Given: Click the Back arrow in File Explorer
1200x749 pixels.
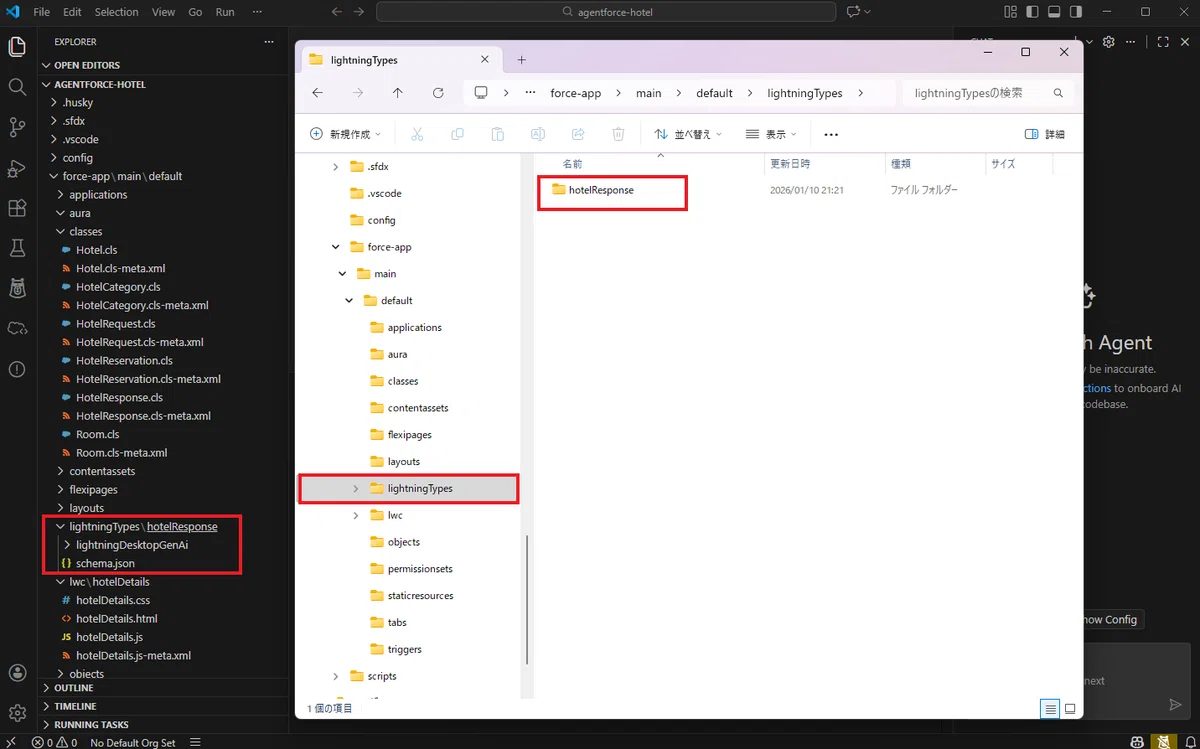Looking at the screenshot, I should coord(317,93).
